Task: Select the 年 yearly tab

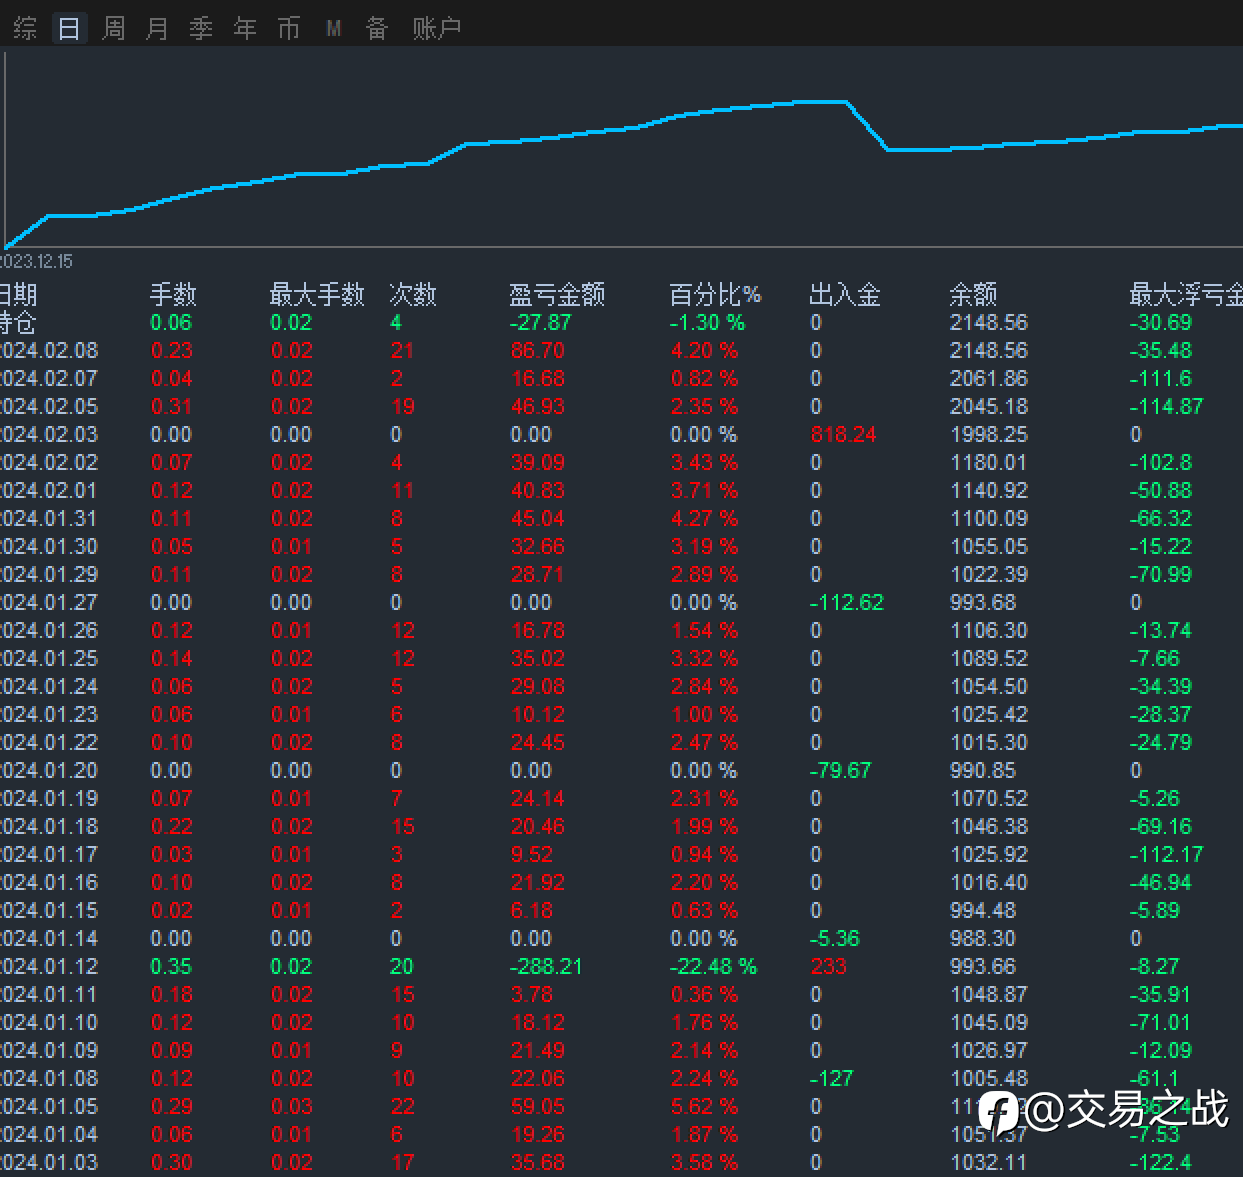Action: tap(245, 28)
